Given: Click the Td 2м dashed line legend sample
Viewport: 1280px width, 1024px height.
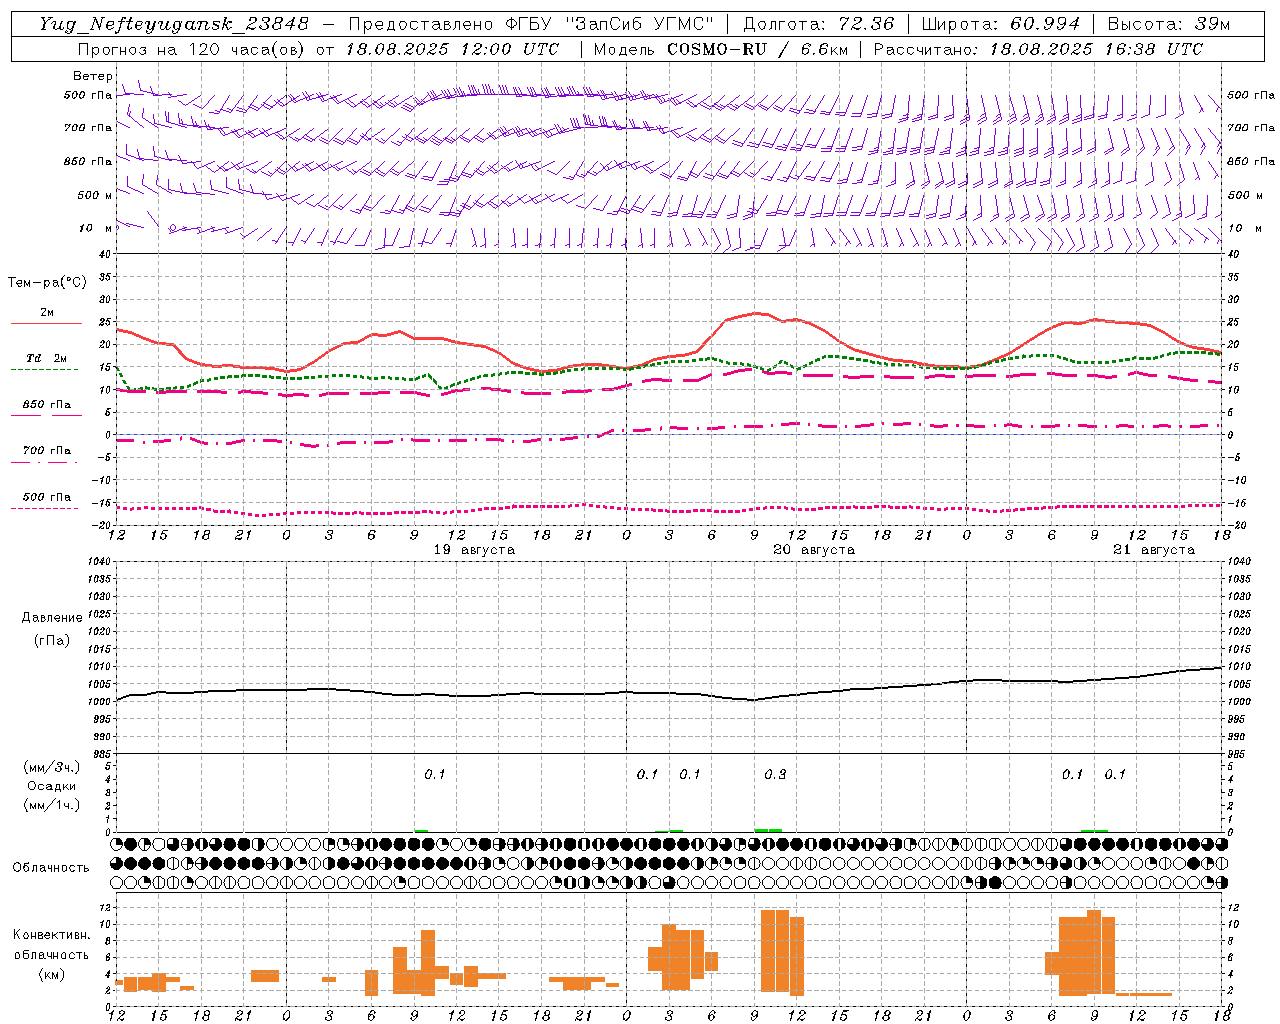Looking at the screenshot, I should pos(44,369).
